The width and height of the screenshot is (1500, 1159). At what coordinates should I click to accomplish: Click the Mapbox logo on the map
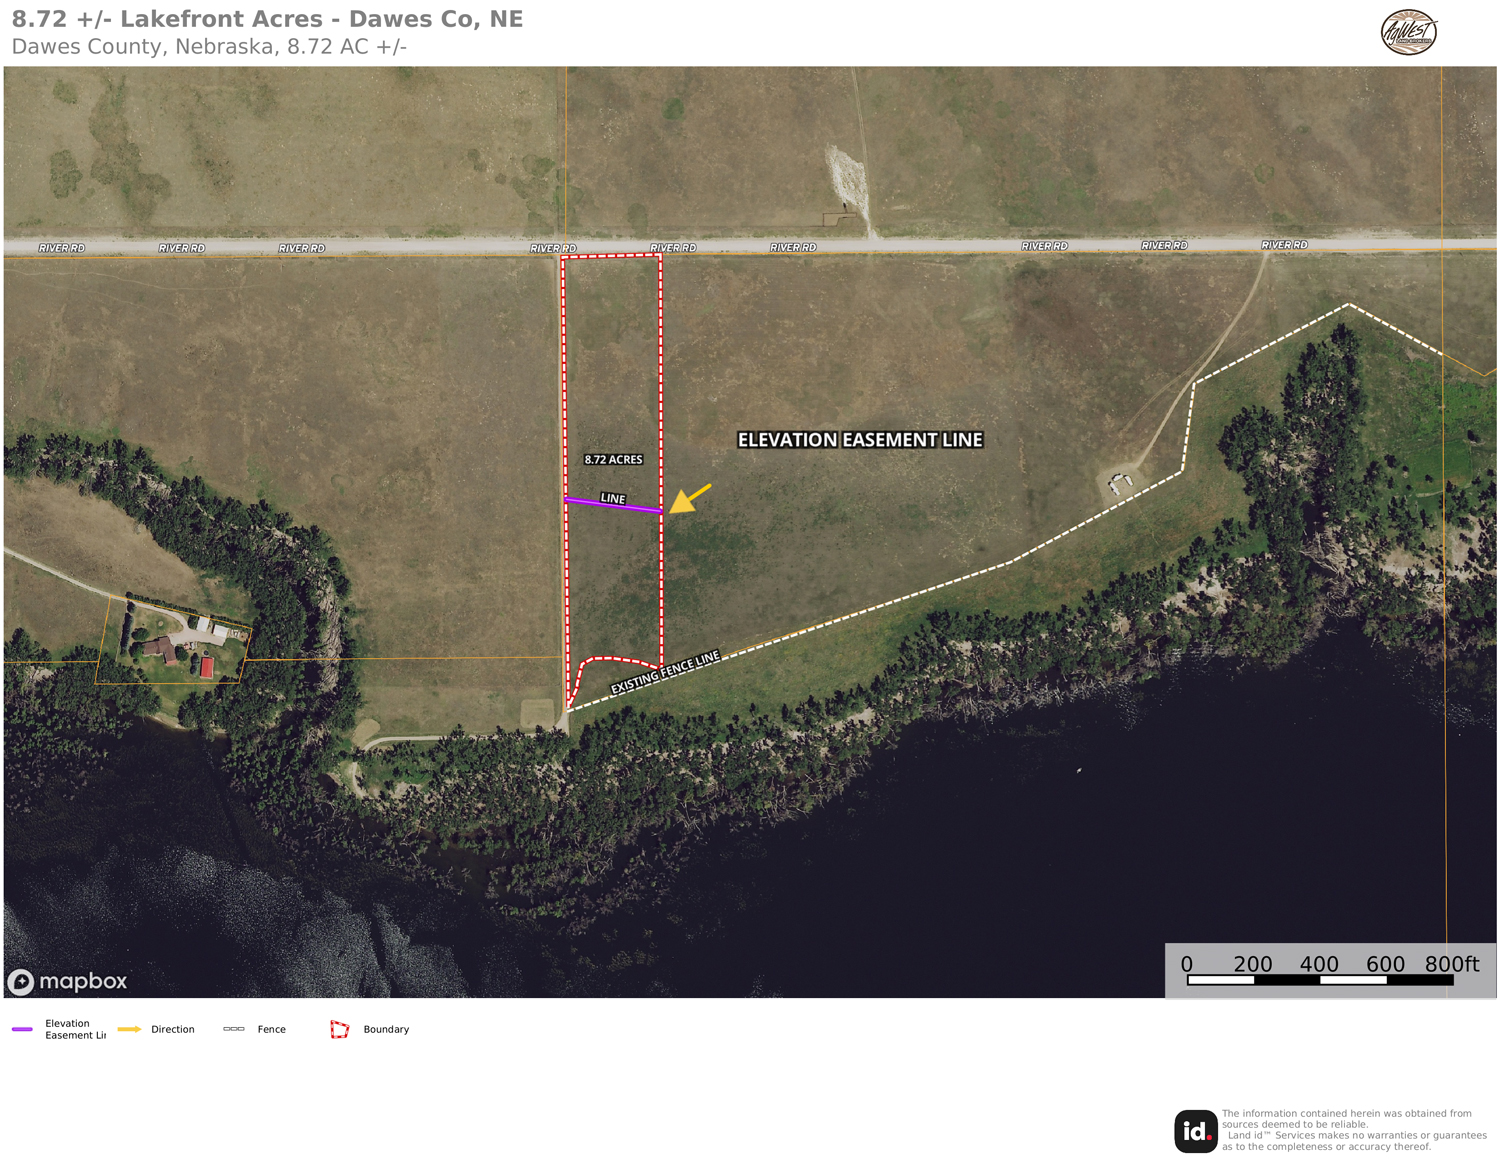click(68, 982)
